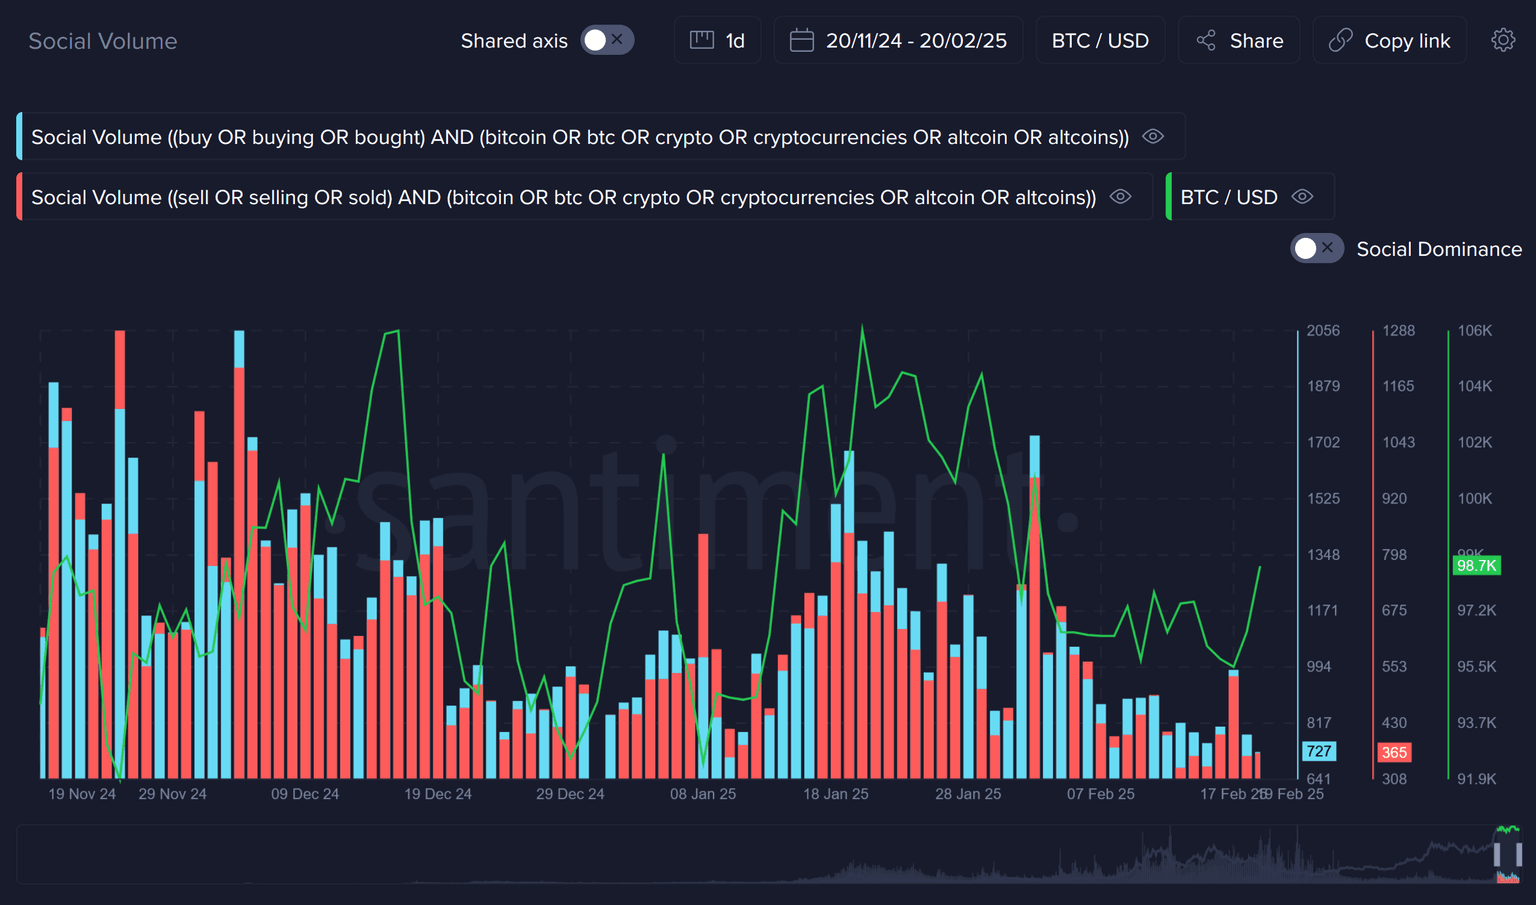Screen dimensions: 1536x905
Task: Click the share network icon
Action: pyautogui.click(x=1206, y=40)
